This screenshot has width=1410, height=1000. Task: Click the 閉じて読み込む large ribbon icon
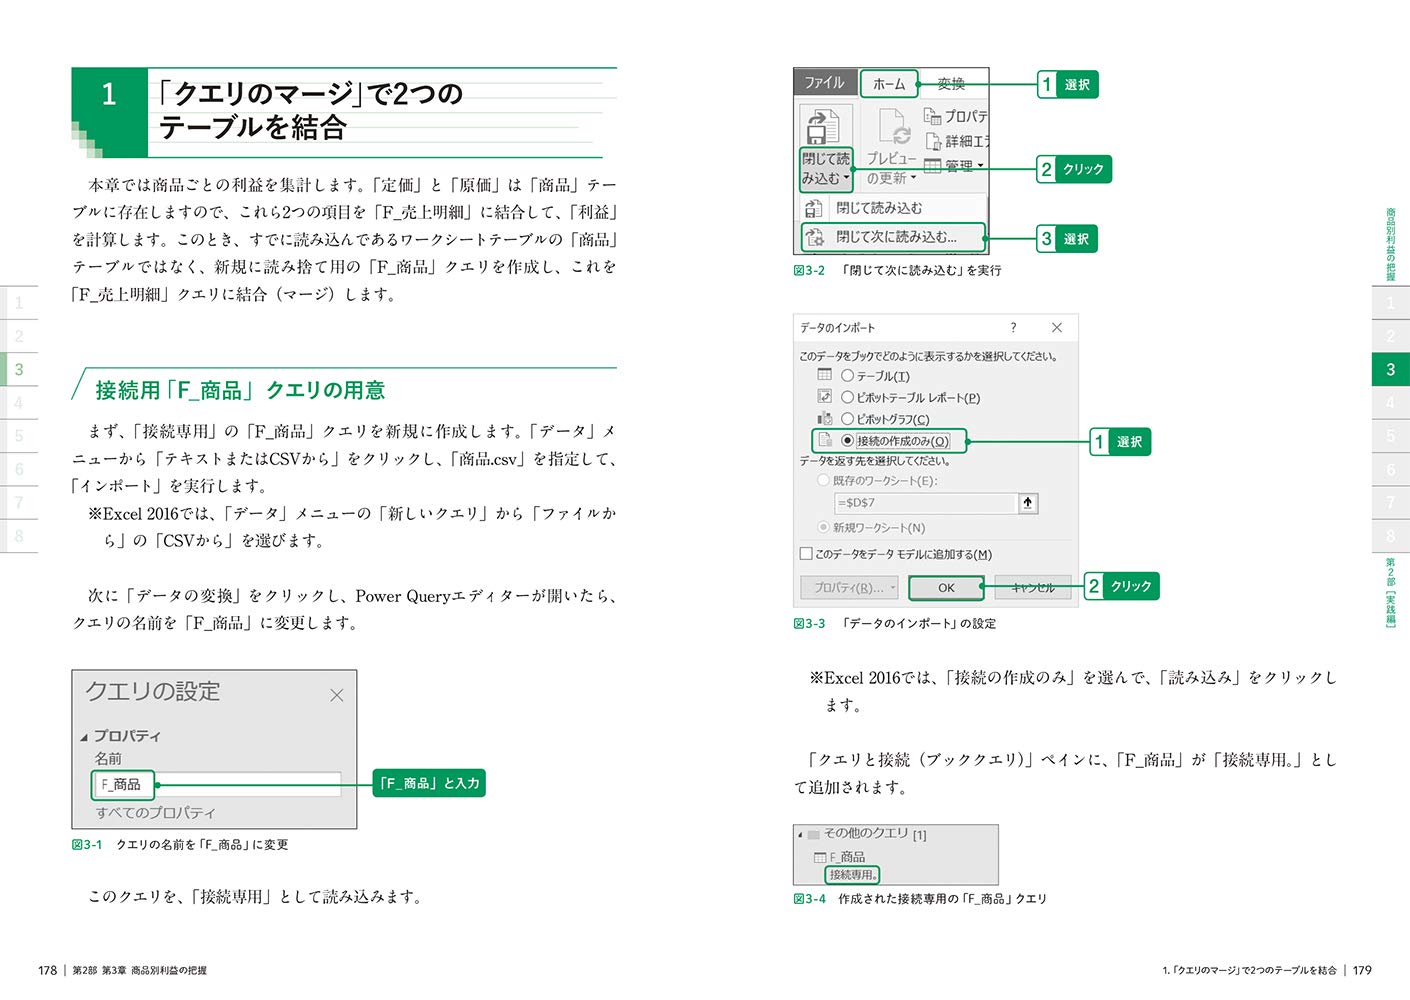[824, 127]
